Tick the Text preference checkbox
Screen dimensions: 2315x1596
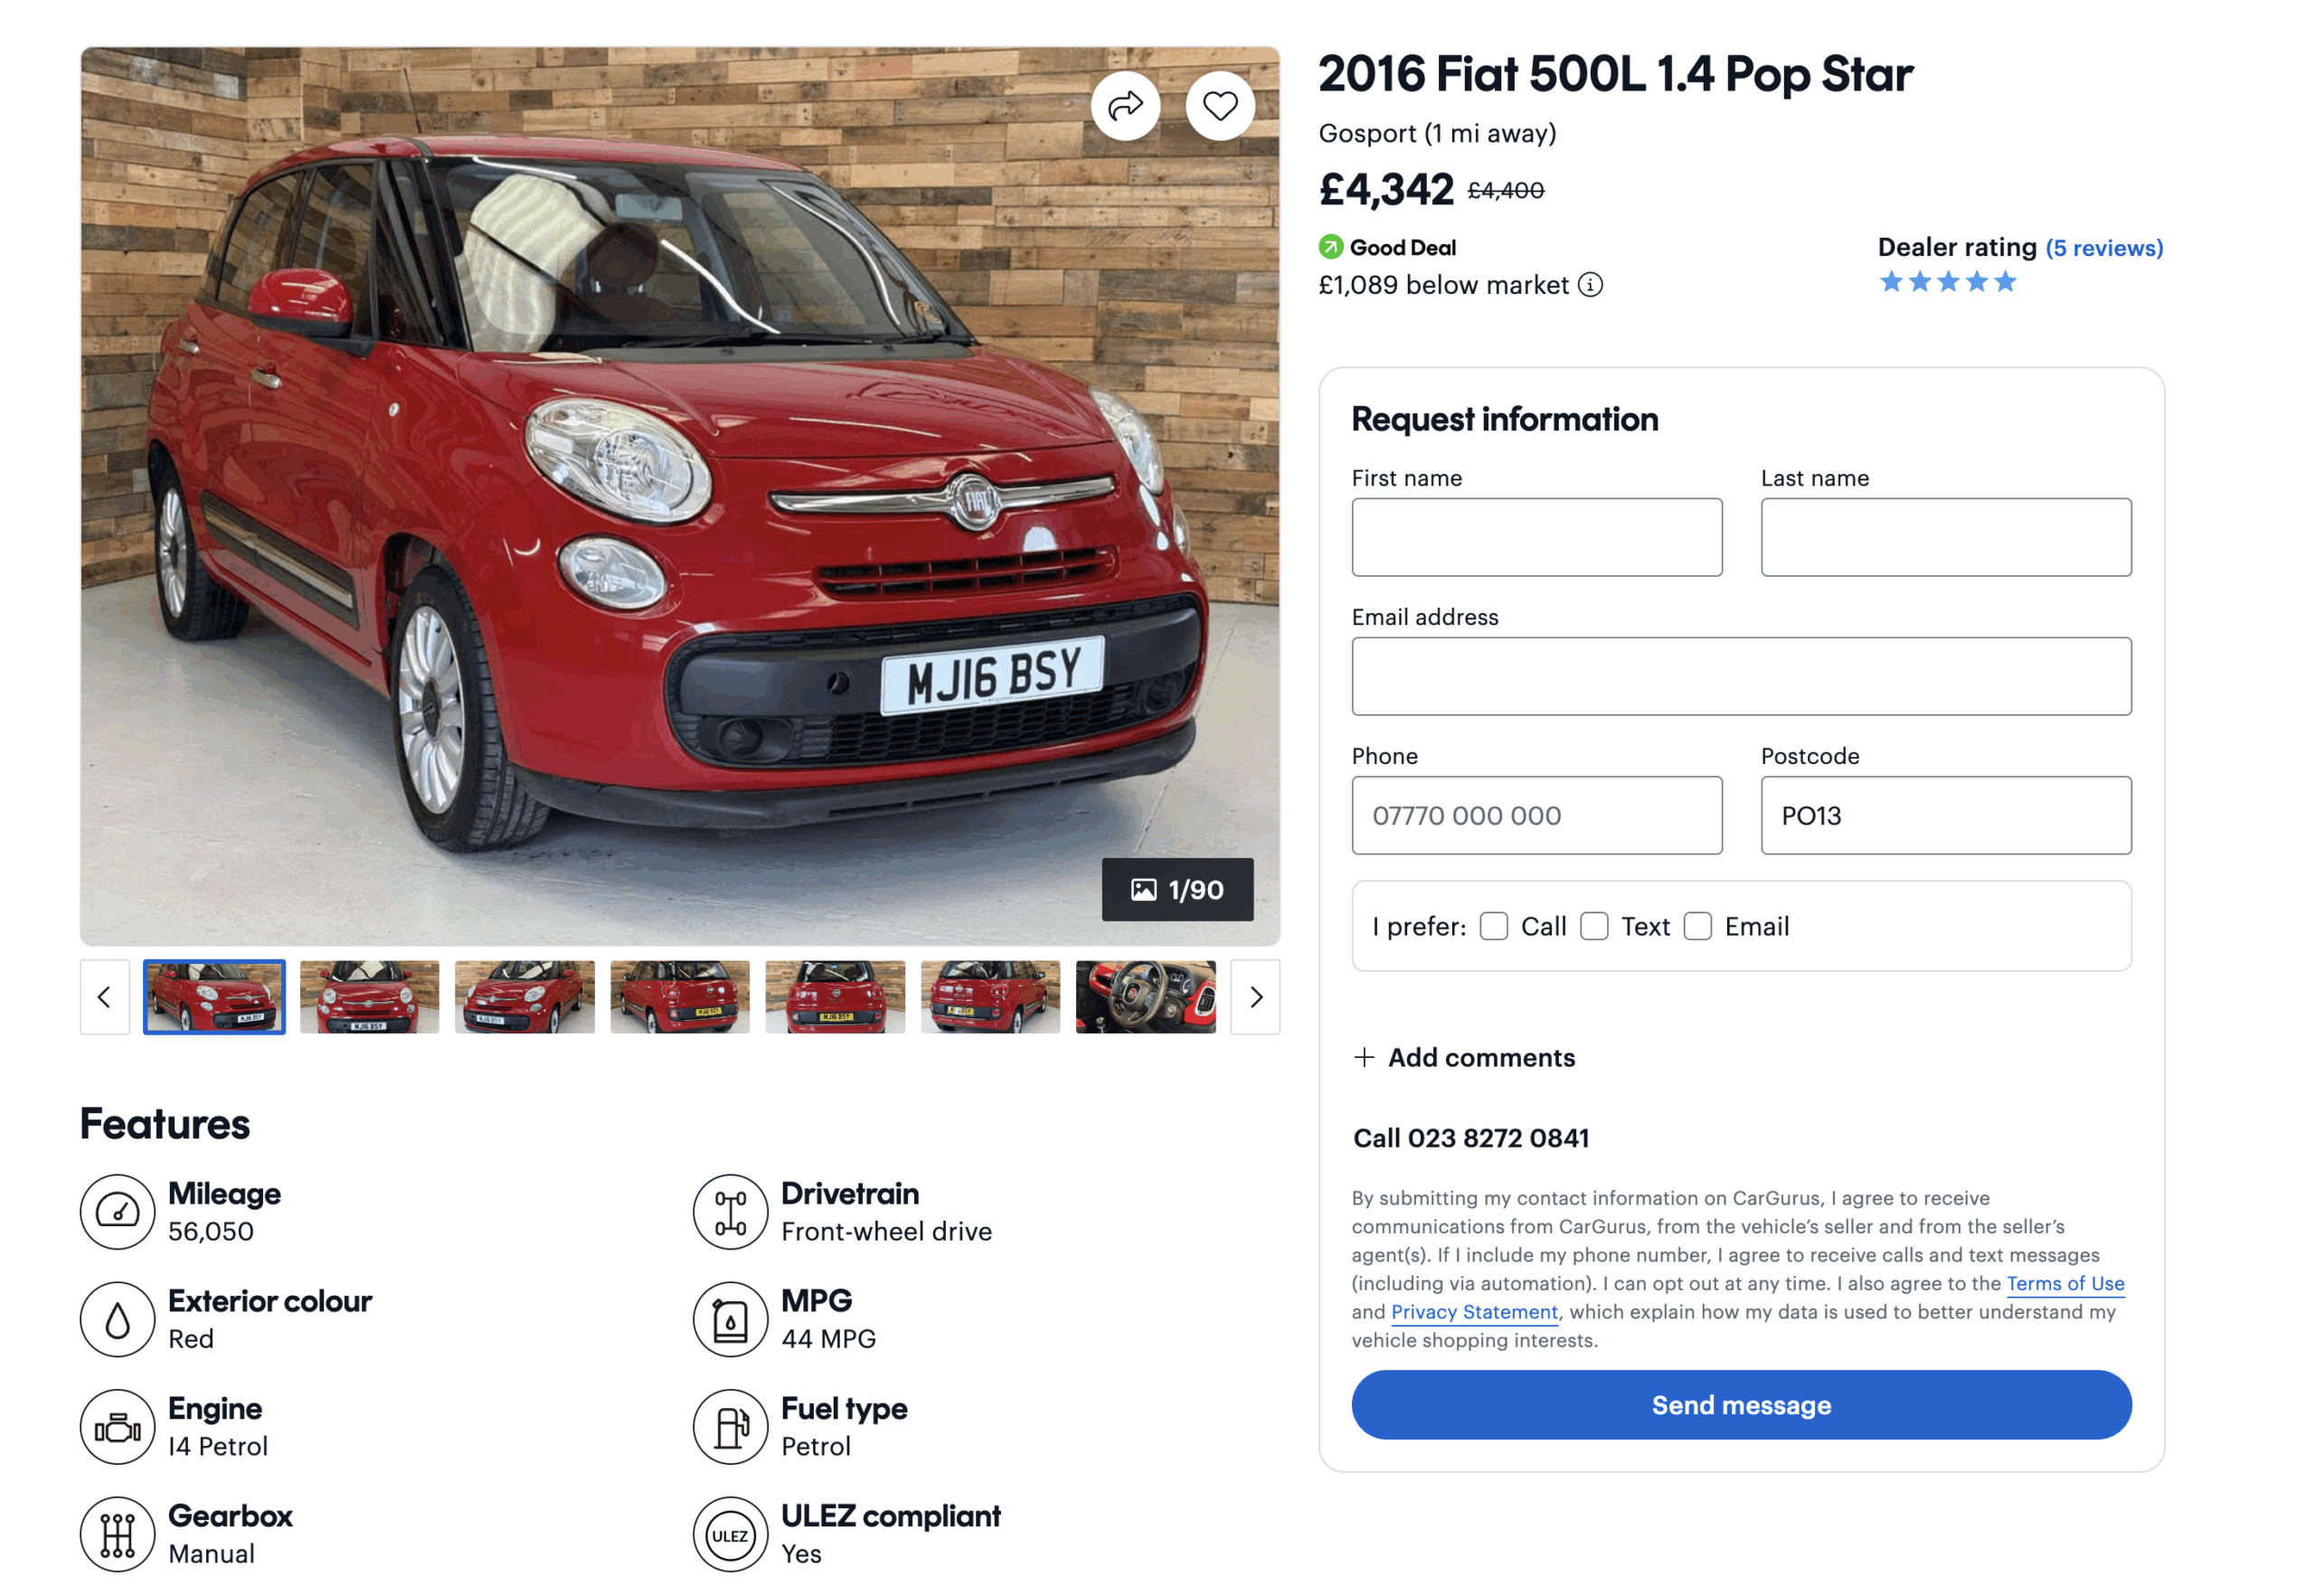coord(1594,926)
